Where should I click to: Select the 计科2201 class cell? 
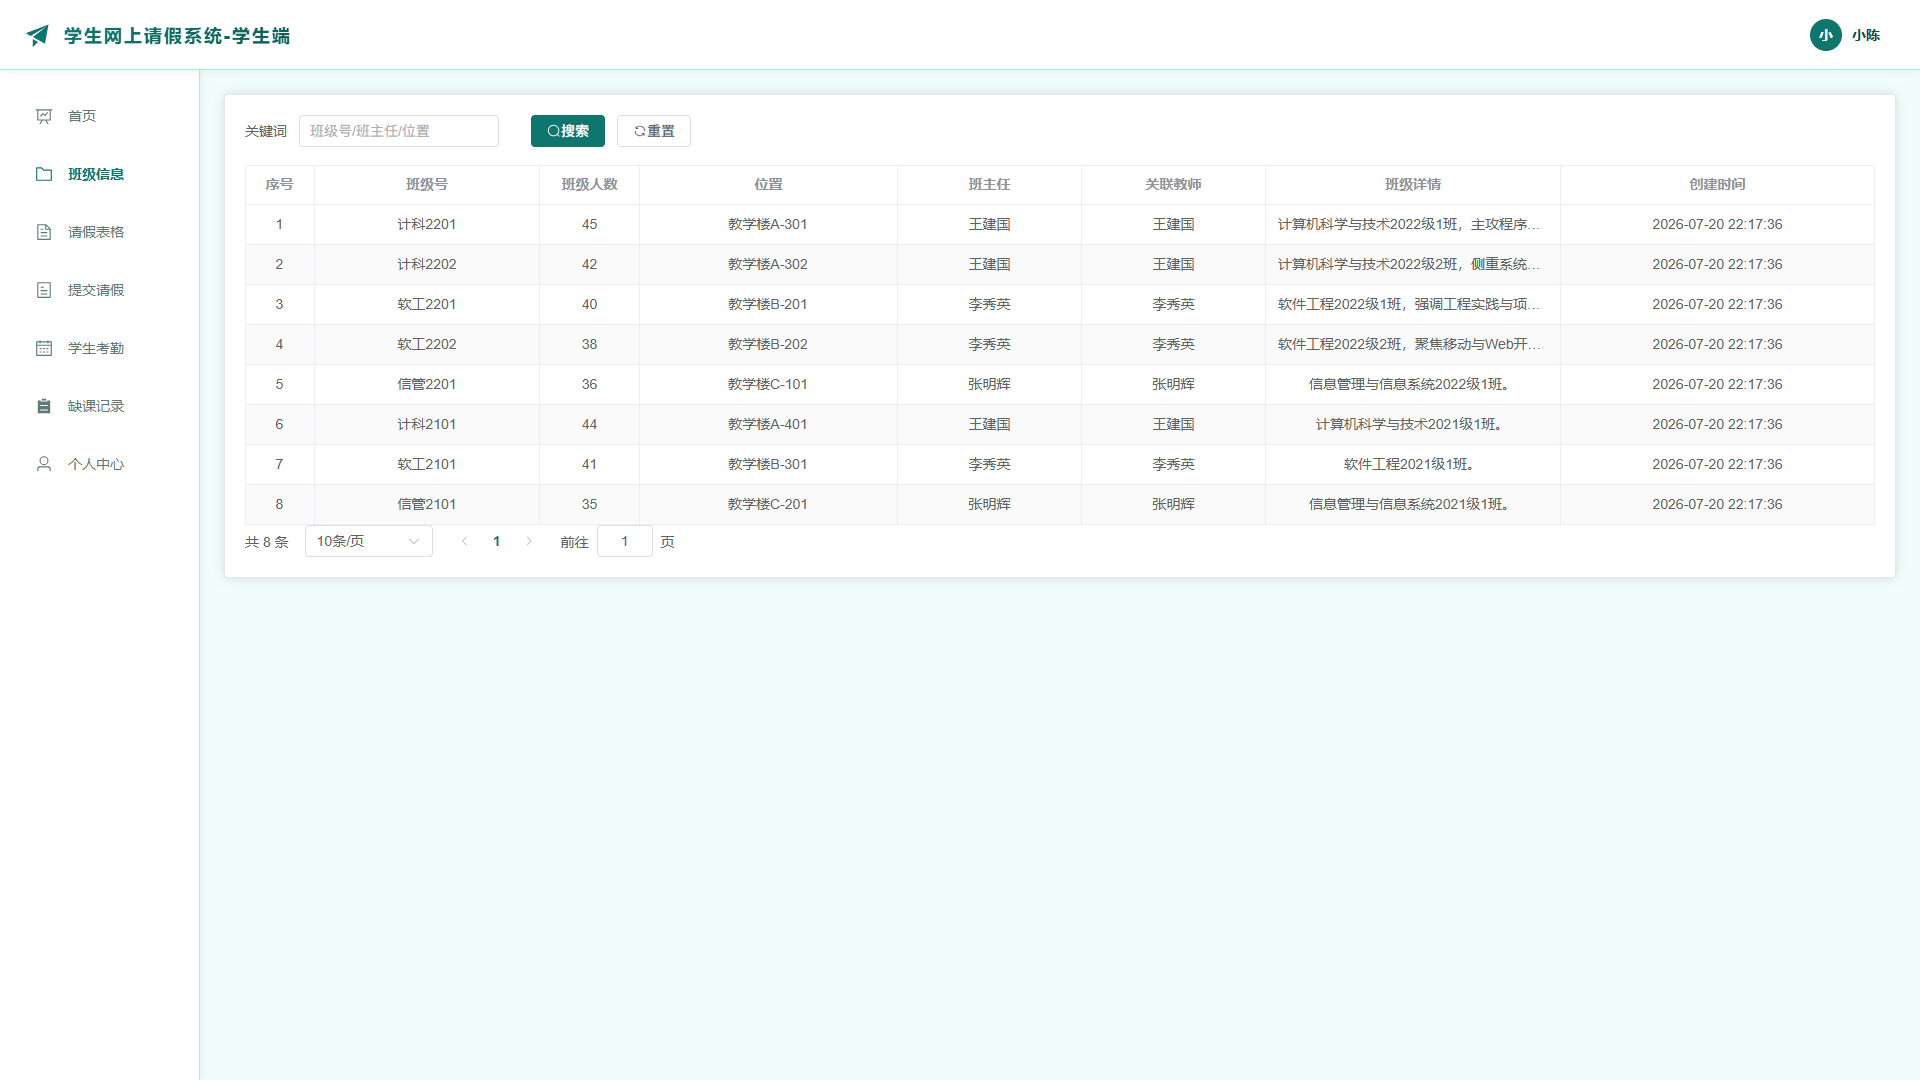[427, 224]
